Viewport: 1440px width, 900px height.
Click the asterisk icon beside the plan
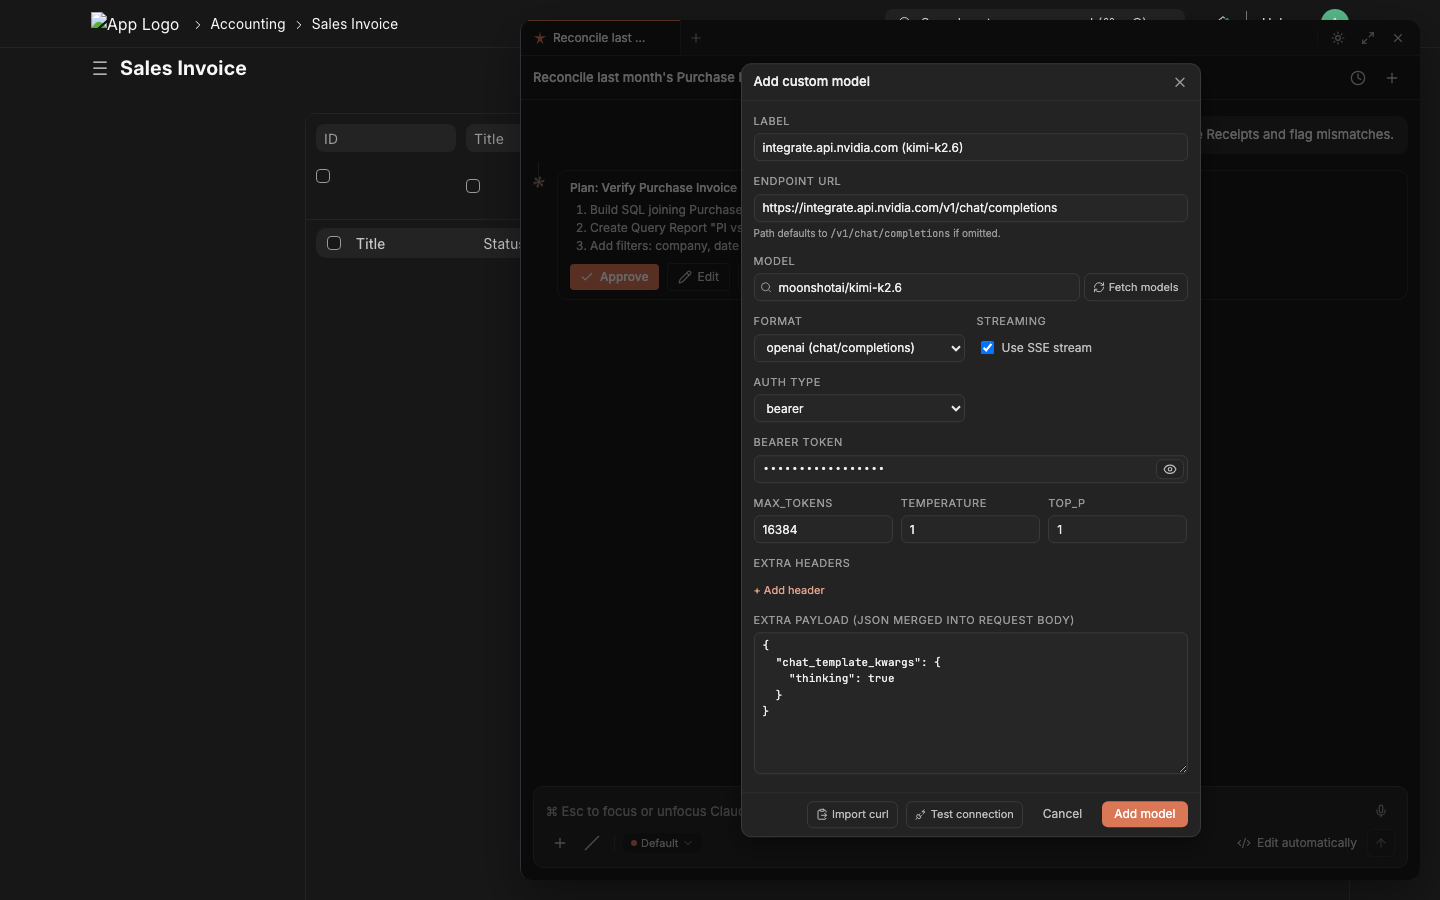tap(539, 182)
